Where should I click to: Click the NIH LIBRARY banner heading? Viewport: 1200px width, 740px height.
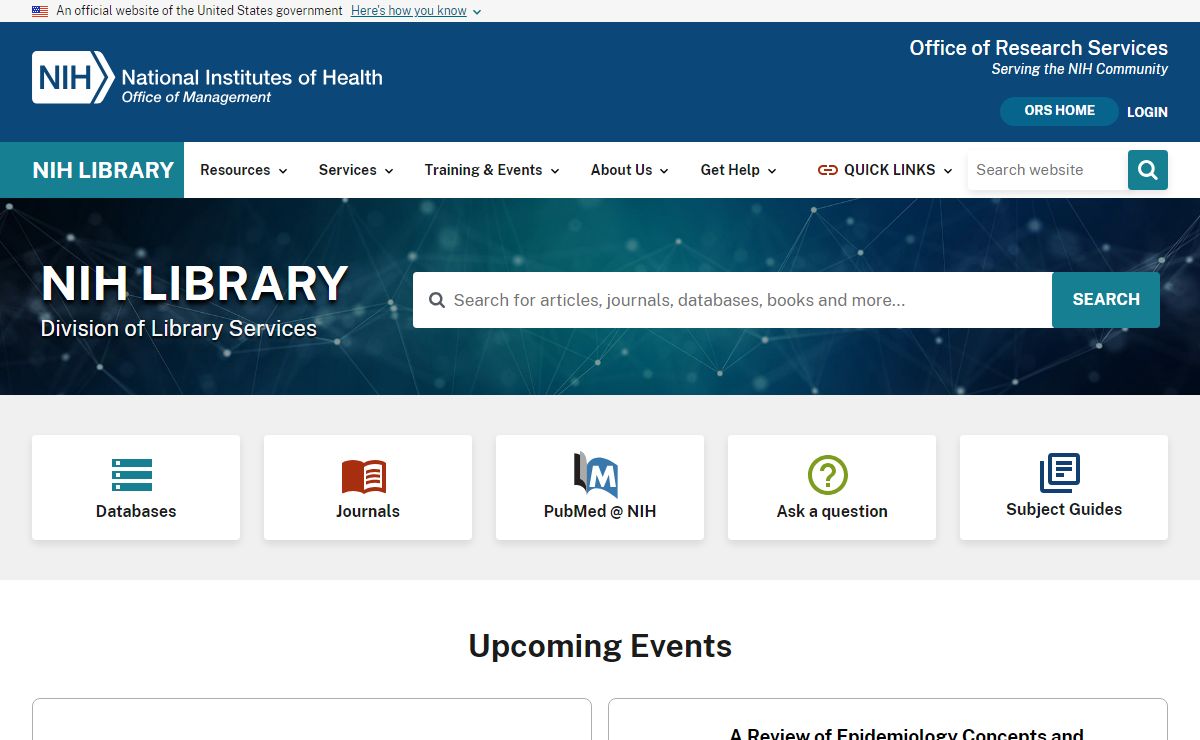tap(194, 283)
